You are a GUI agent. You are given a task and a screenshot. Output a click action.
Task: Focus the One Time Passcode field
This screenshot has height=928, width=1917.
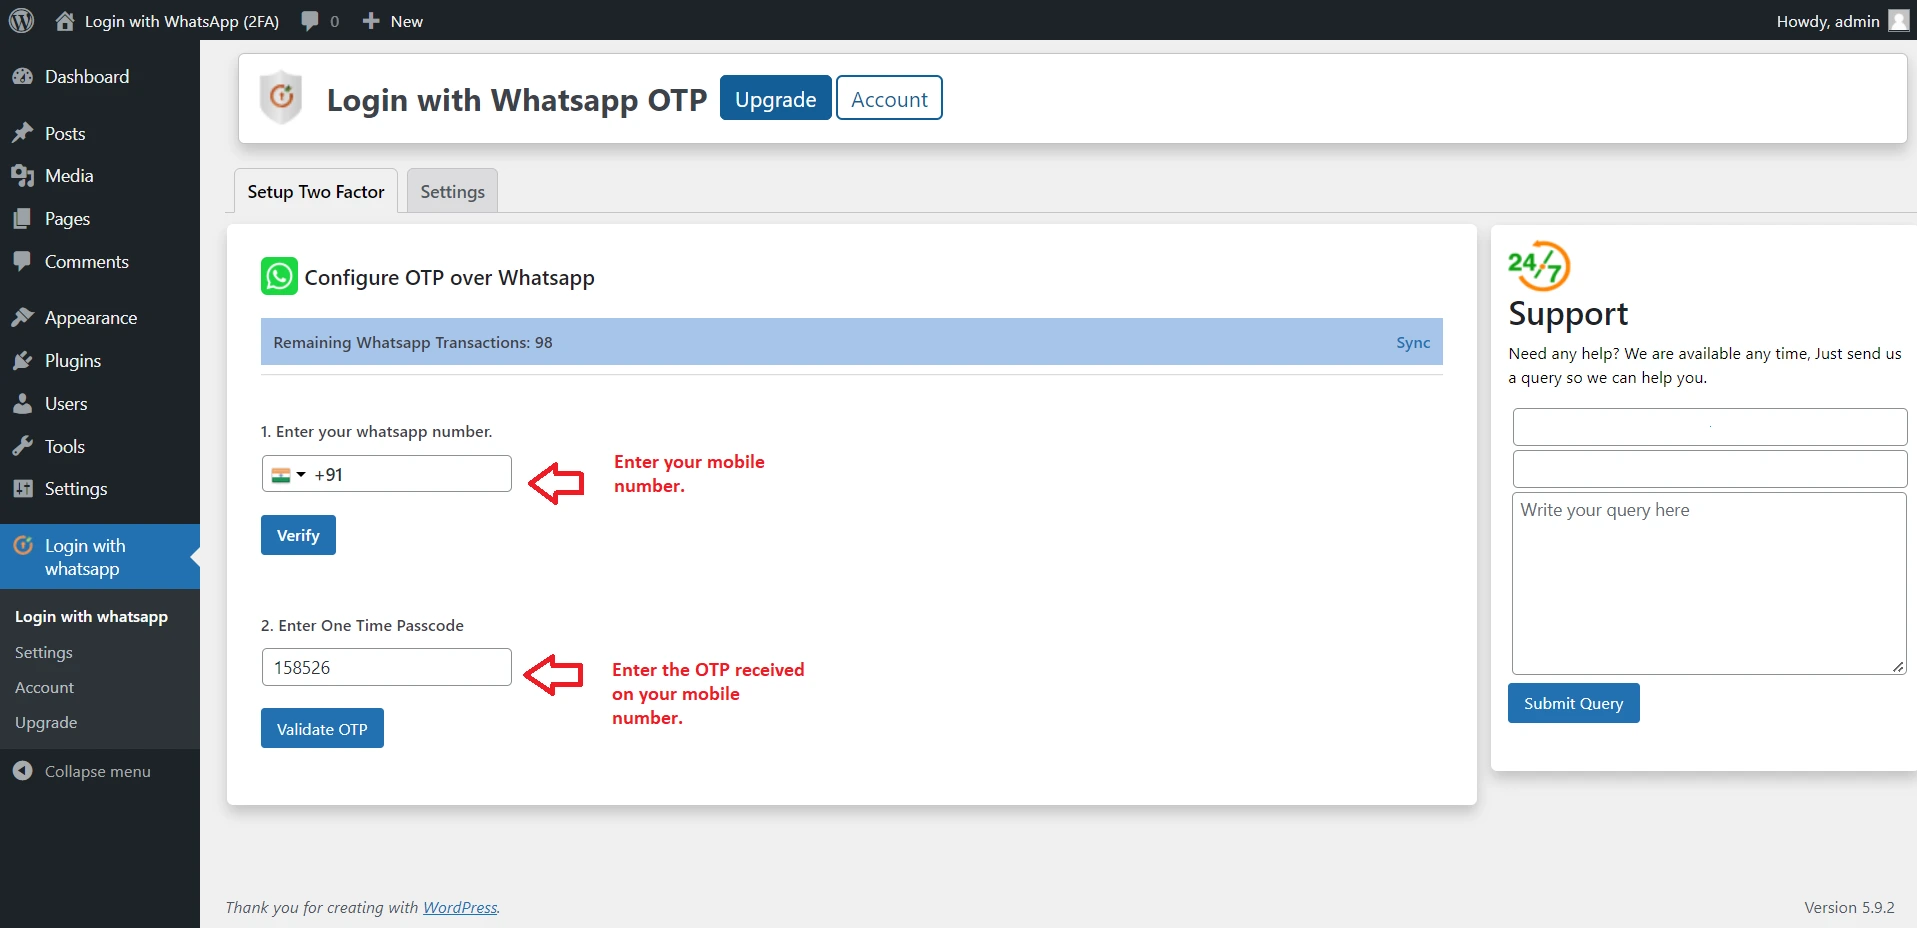click(386, 667)
